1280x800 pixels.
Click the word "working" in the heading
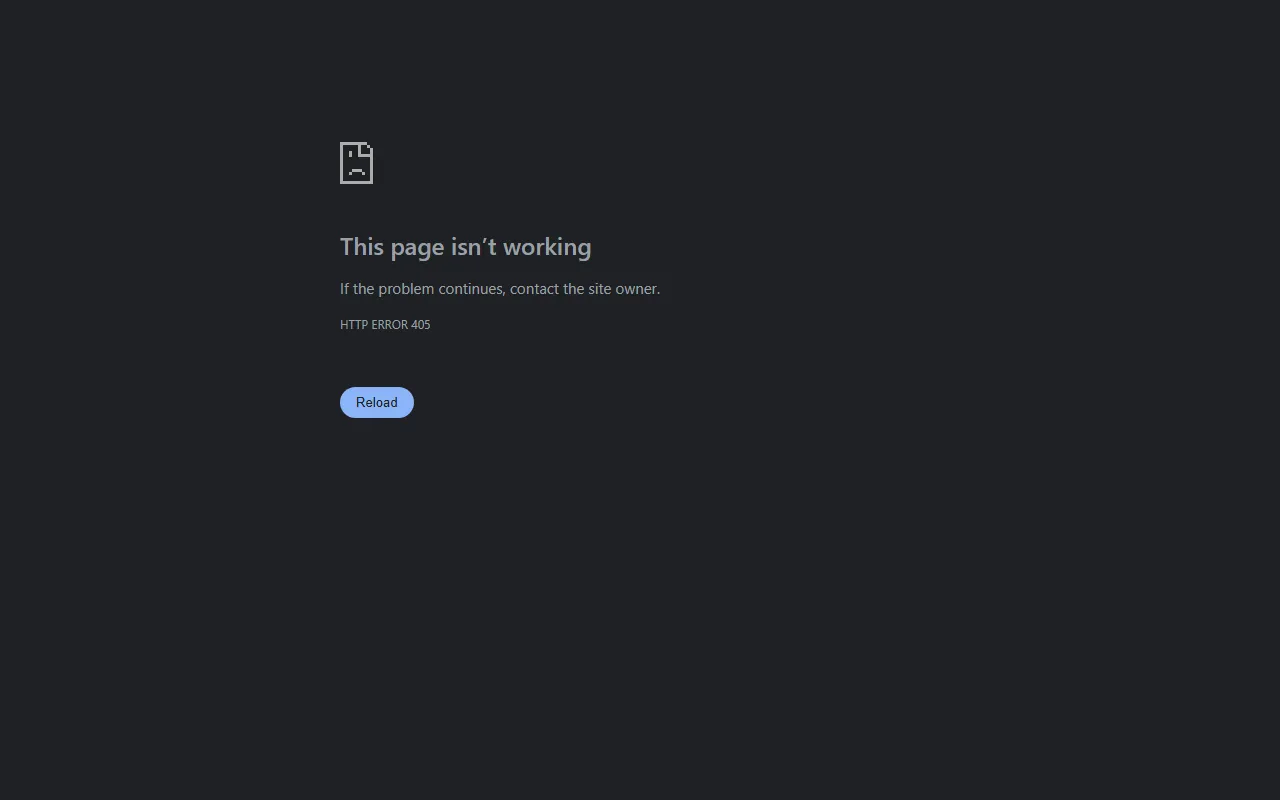tap(547, 247)
